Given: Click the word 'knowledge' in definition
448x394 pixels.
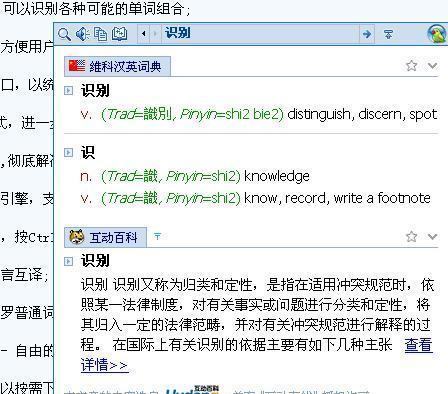Looking at the screenshot, I should (277, 176).
